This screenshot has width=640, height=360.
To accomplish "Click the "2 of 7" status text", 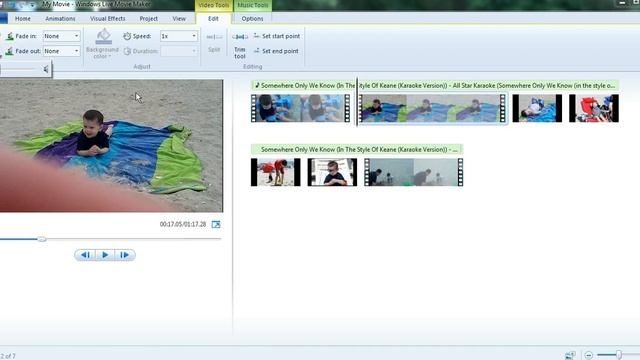I will pos(8,356).
